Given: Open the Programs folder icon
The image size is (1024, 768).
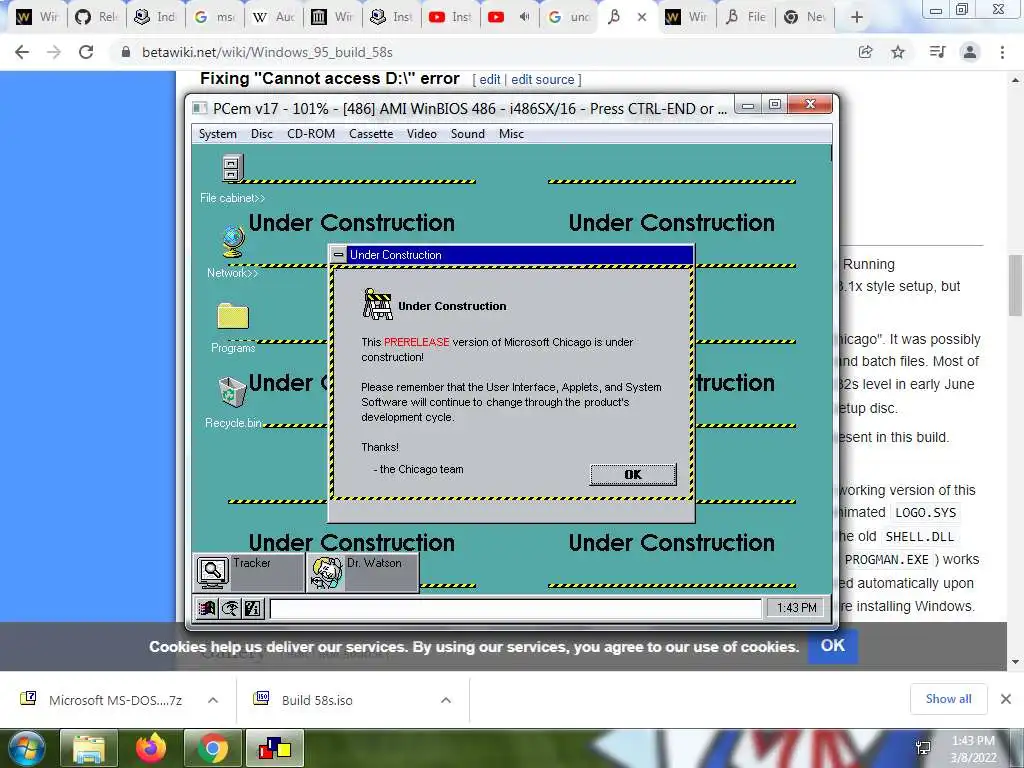Looking at the screenshot, I should 233,316.
